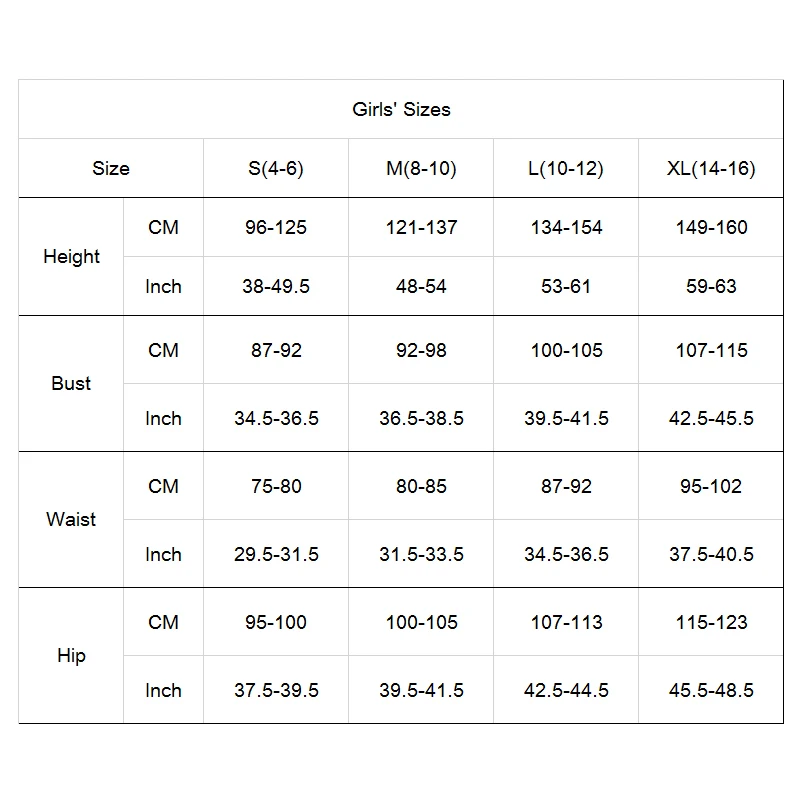Select the Size header cell

click(x=111, y=168)
